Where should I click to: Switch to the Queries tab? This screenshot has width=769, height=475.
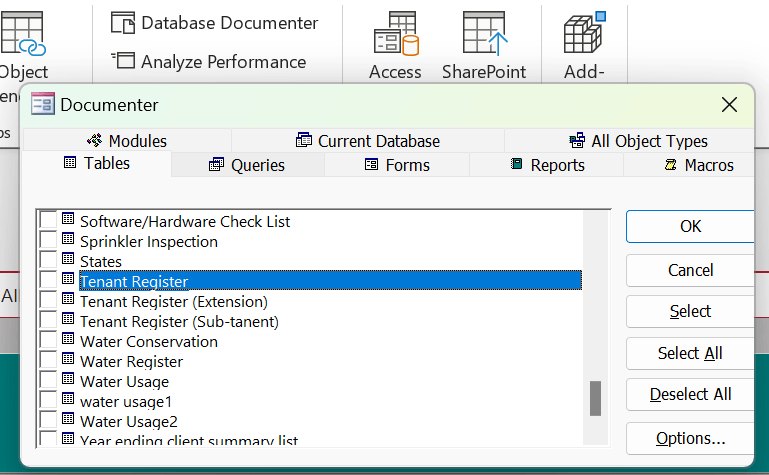coord(247,165)
